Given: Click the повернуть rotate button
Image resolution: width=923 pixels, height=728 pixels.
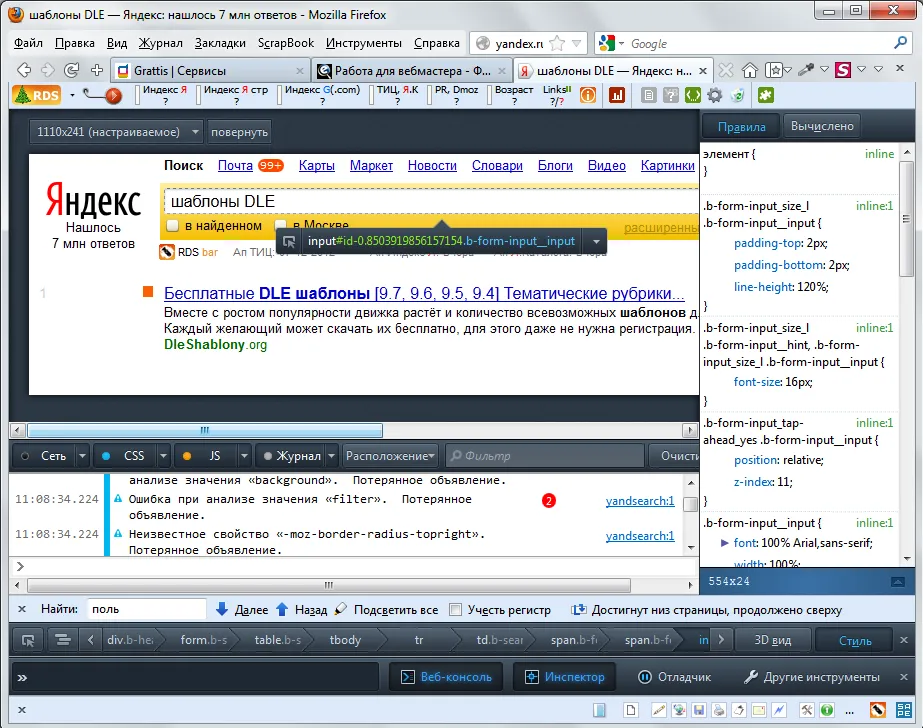Looking at the screenshot, I should 239,132.
